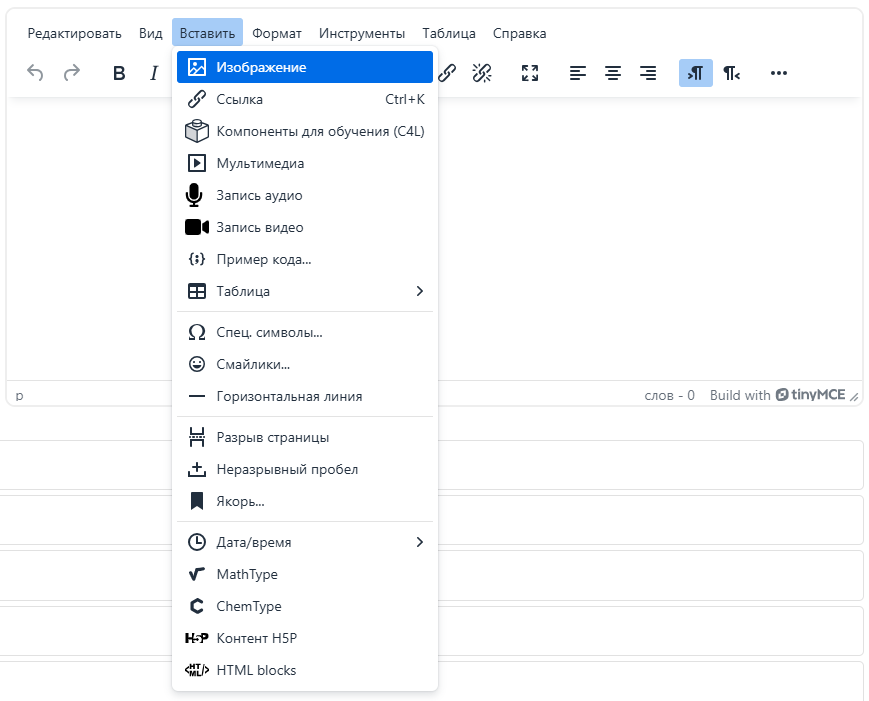Screen dimensions: 869x701
Task: Insert Горизонтальная линия
Action: pyautogui.click(x=305, y=396)
